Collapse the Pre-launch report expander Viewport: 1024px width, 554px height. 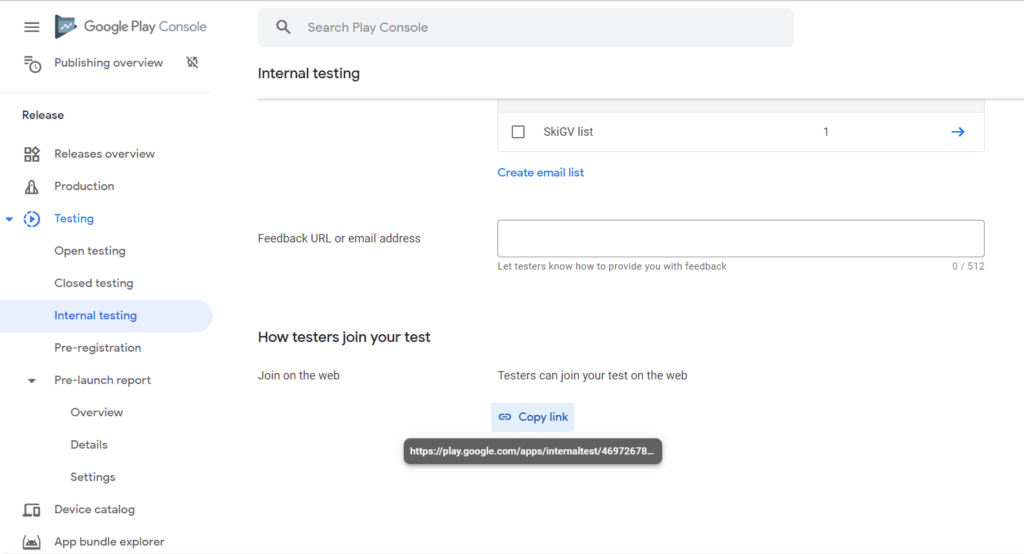(x=32, y=381)
